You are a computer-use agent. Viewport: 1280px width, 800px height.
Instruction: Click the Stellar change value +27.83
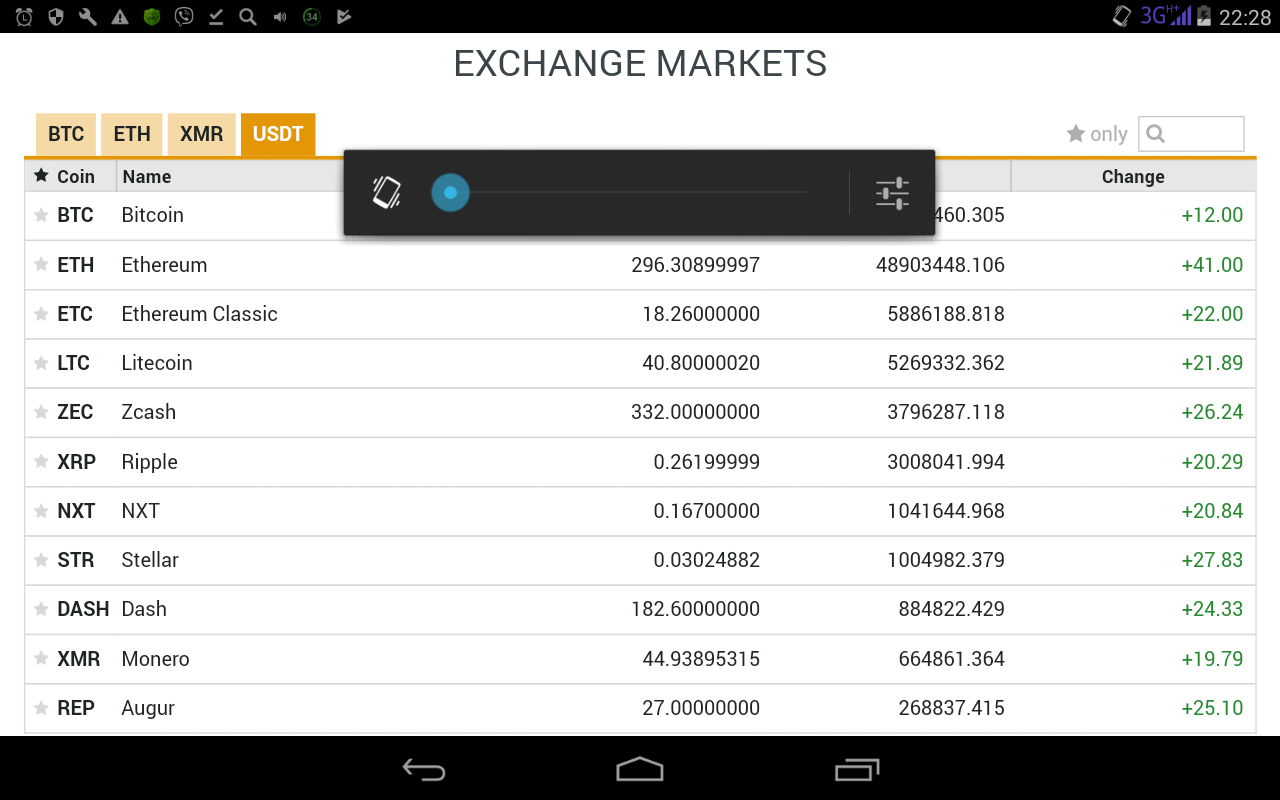click(1212, 560)
